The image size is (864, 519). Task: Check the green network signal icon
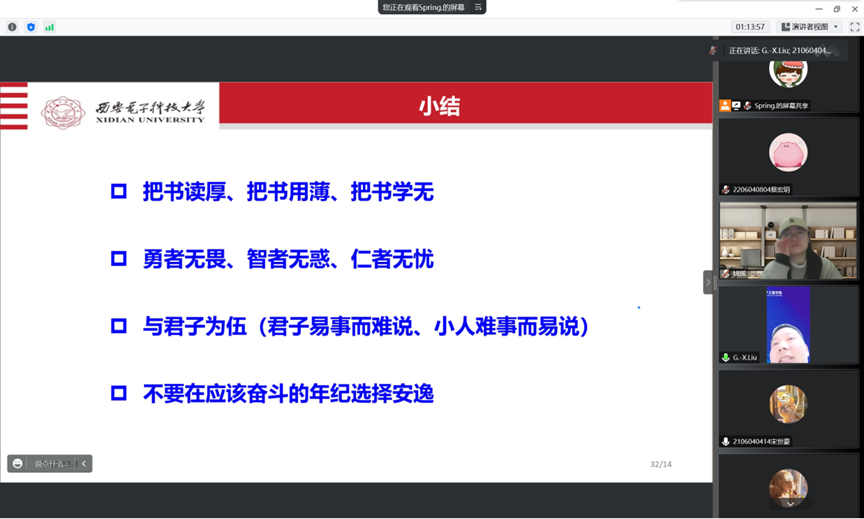point(49,27)
